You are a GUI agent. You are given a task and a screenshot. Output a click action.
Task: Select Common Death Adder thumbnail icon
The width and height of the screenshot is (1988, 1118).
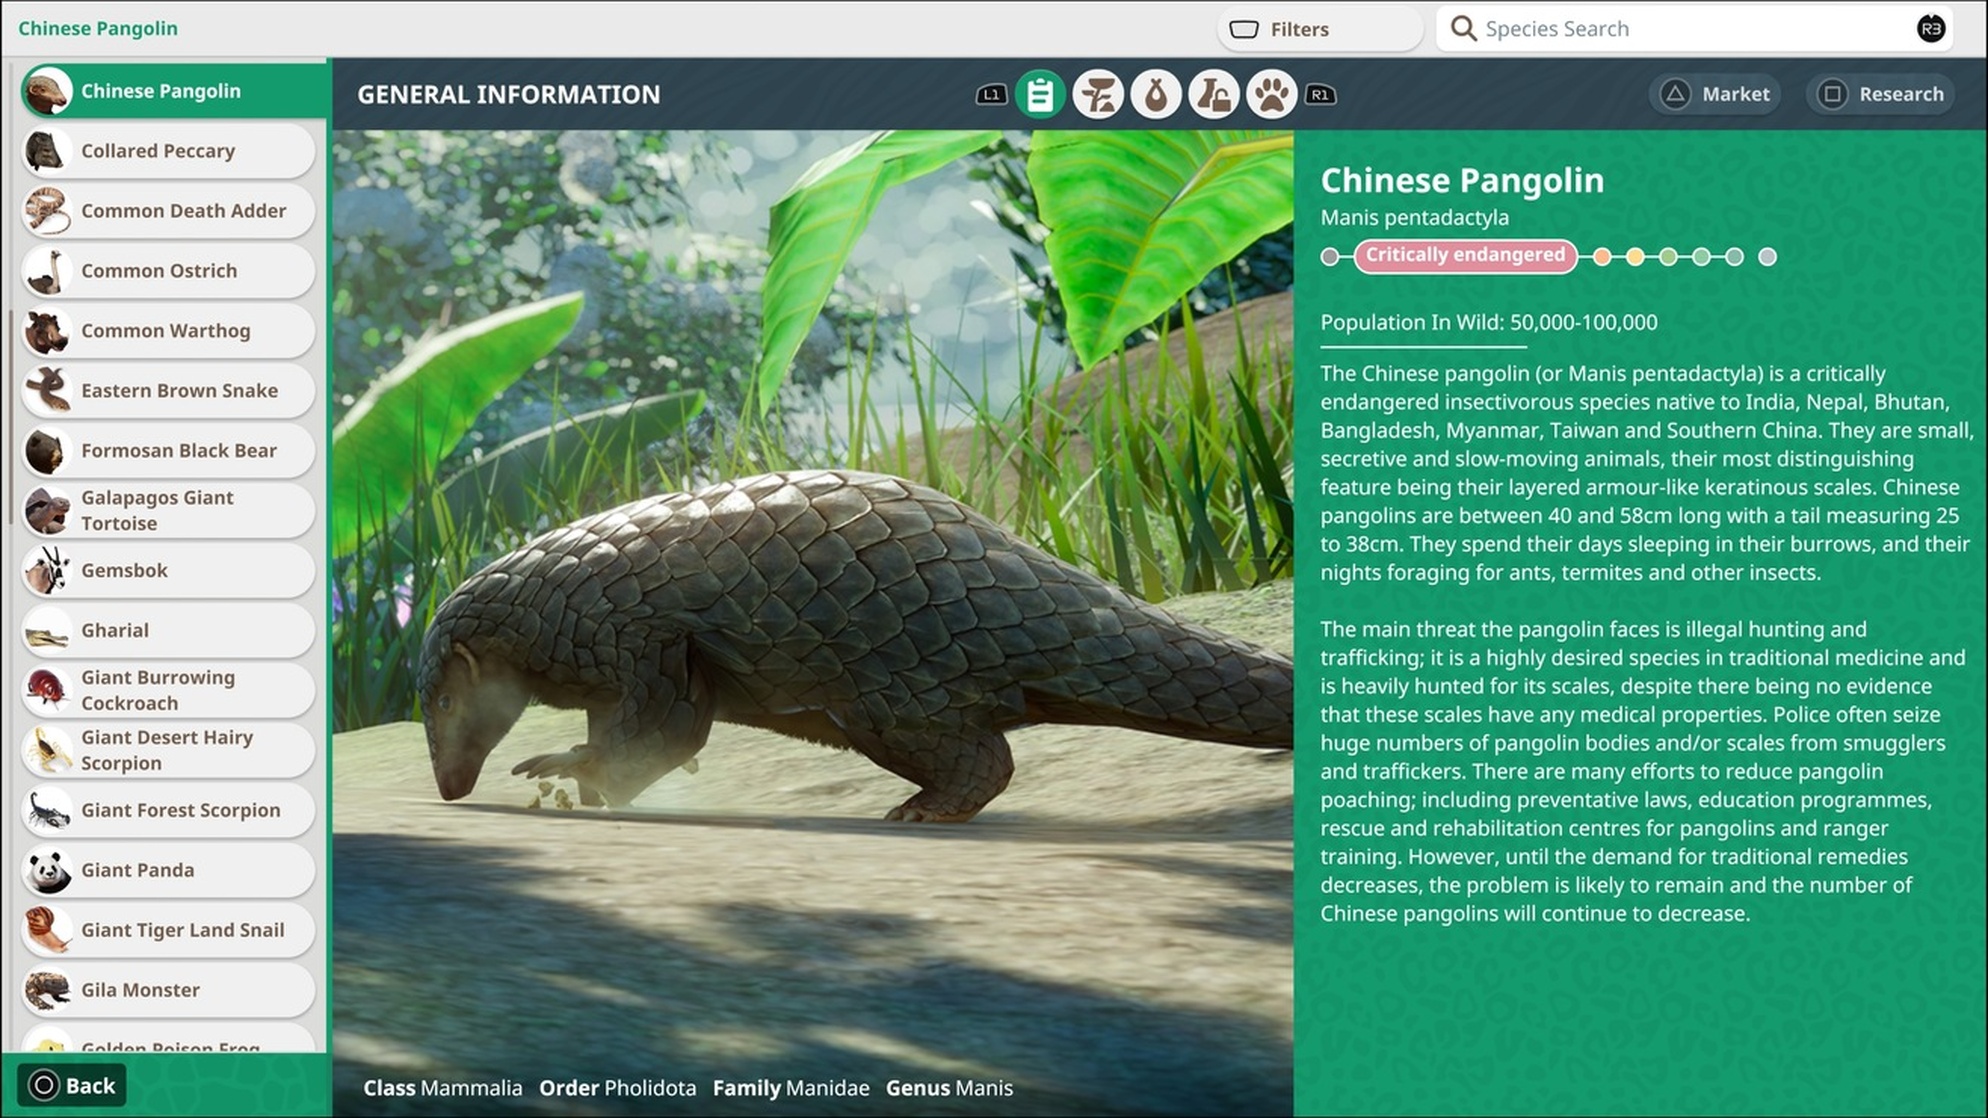[x=47, y=211]
